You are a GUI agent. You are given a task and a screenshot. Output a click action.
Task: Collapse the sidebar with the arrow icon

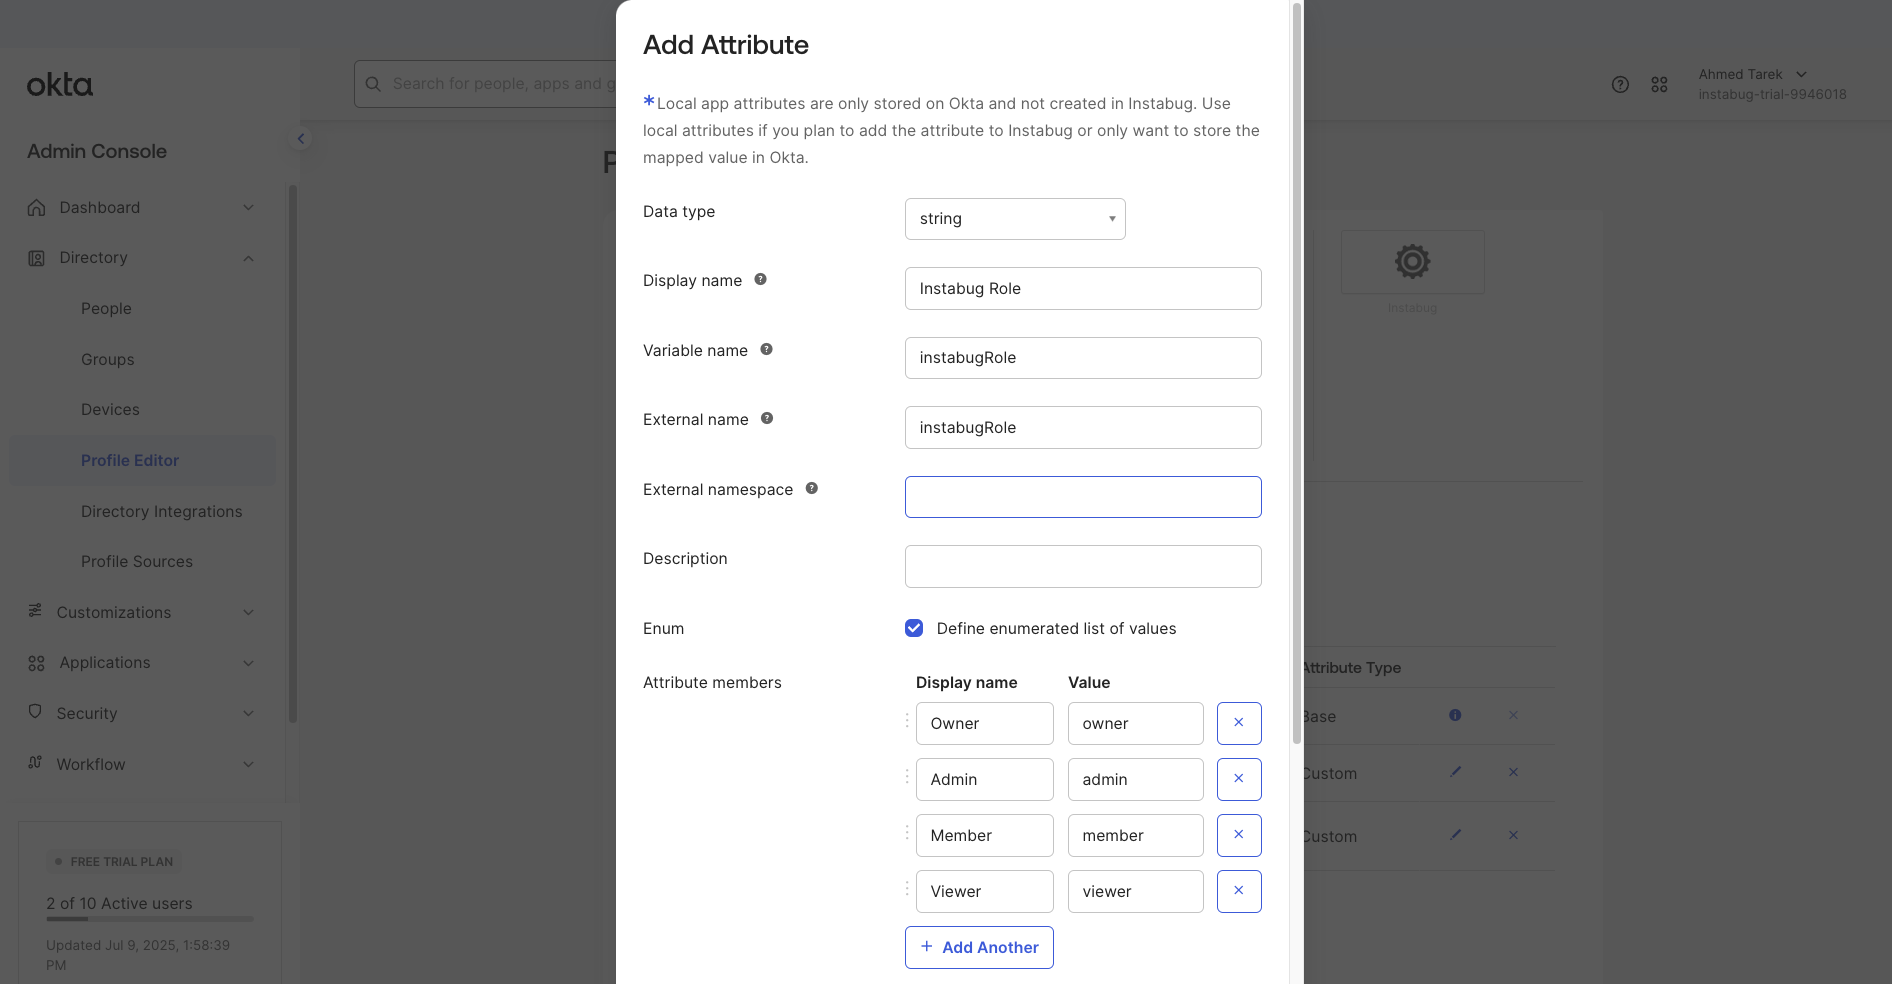click(x=300, y=139)
